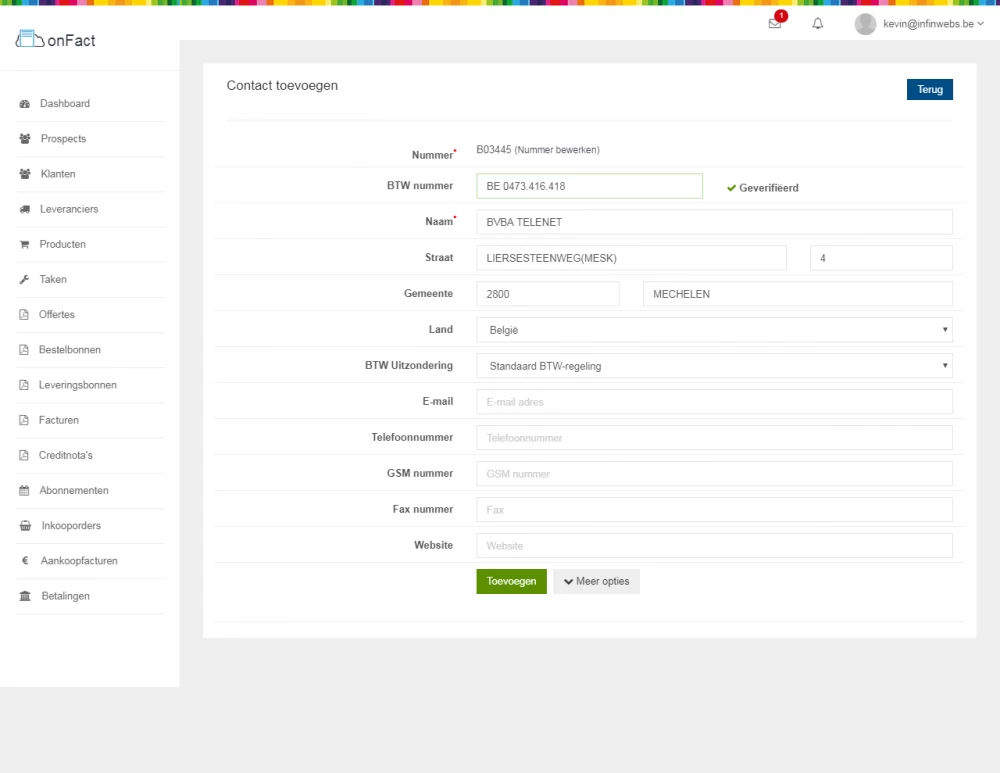Click the Nummer bewerken link

click(x=558, y=150)
